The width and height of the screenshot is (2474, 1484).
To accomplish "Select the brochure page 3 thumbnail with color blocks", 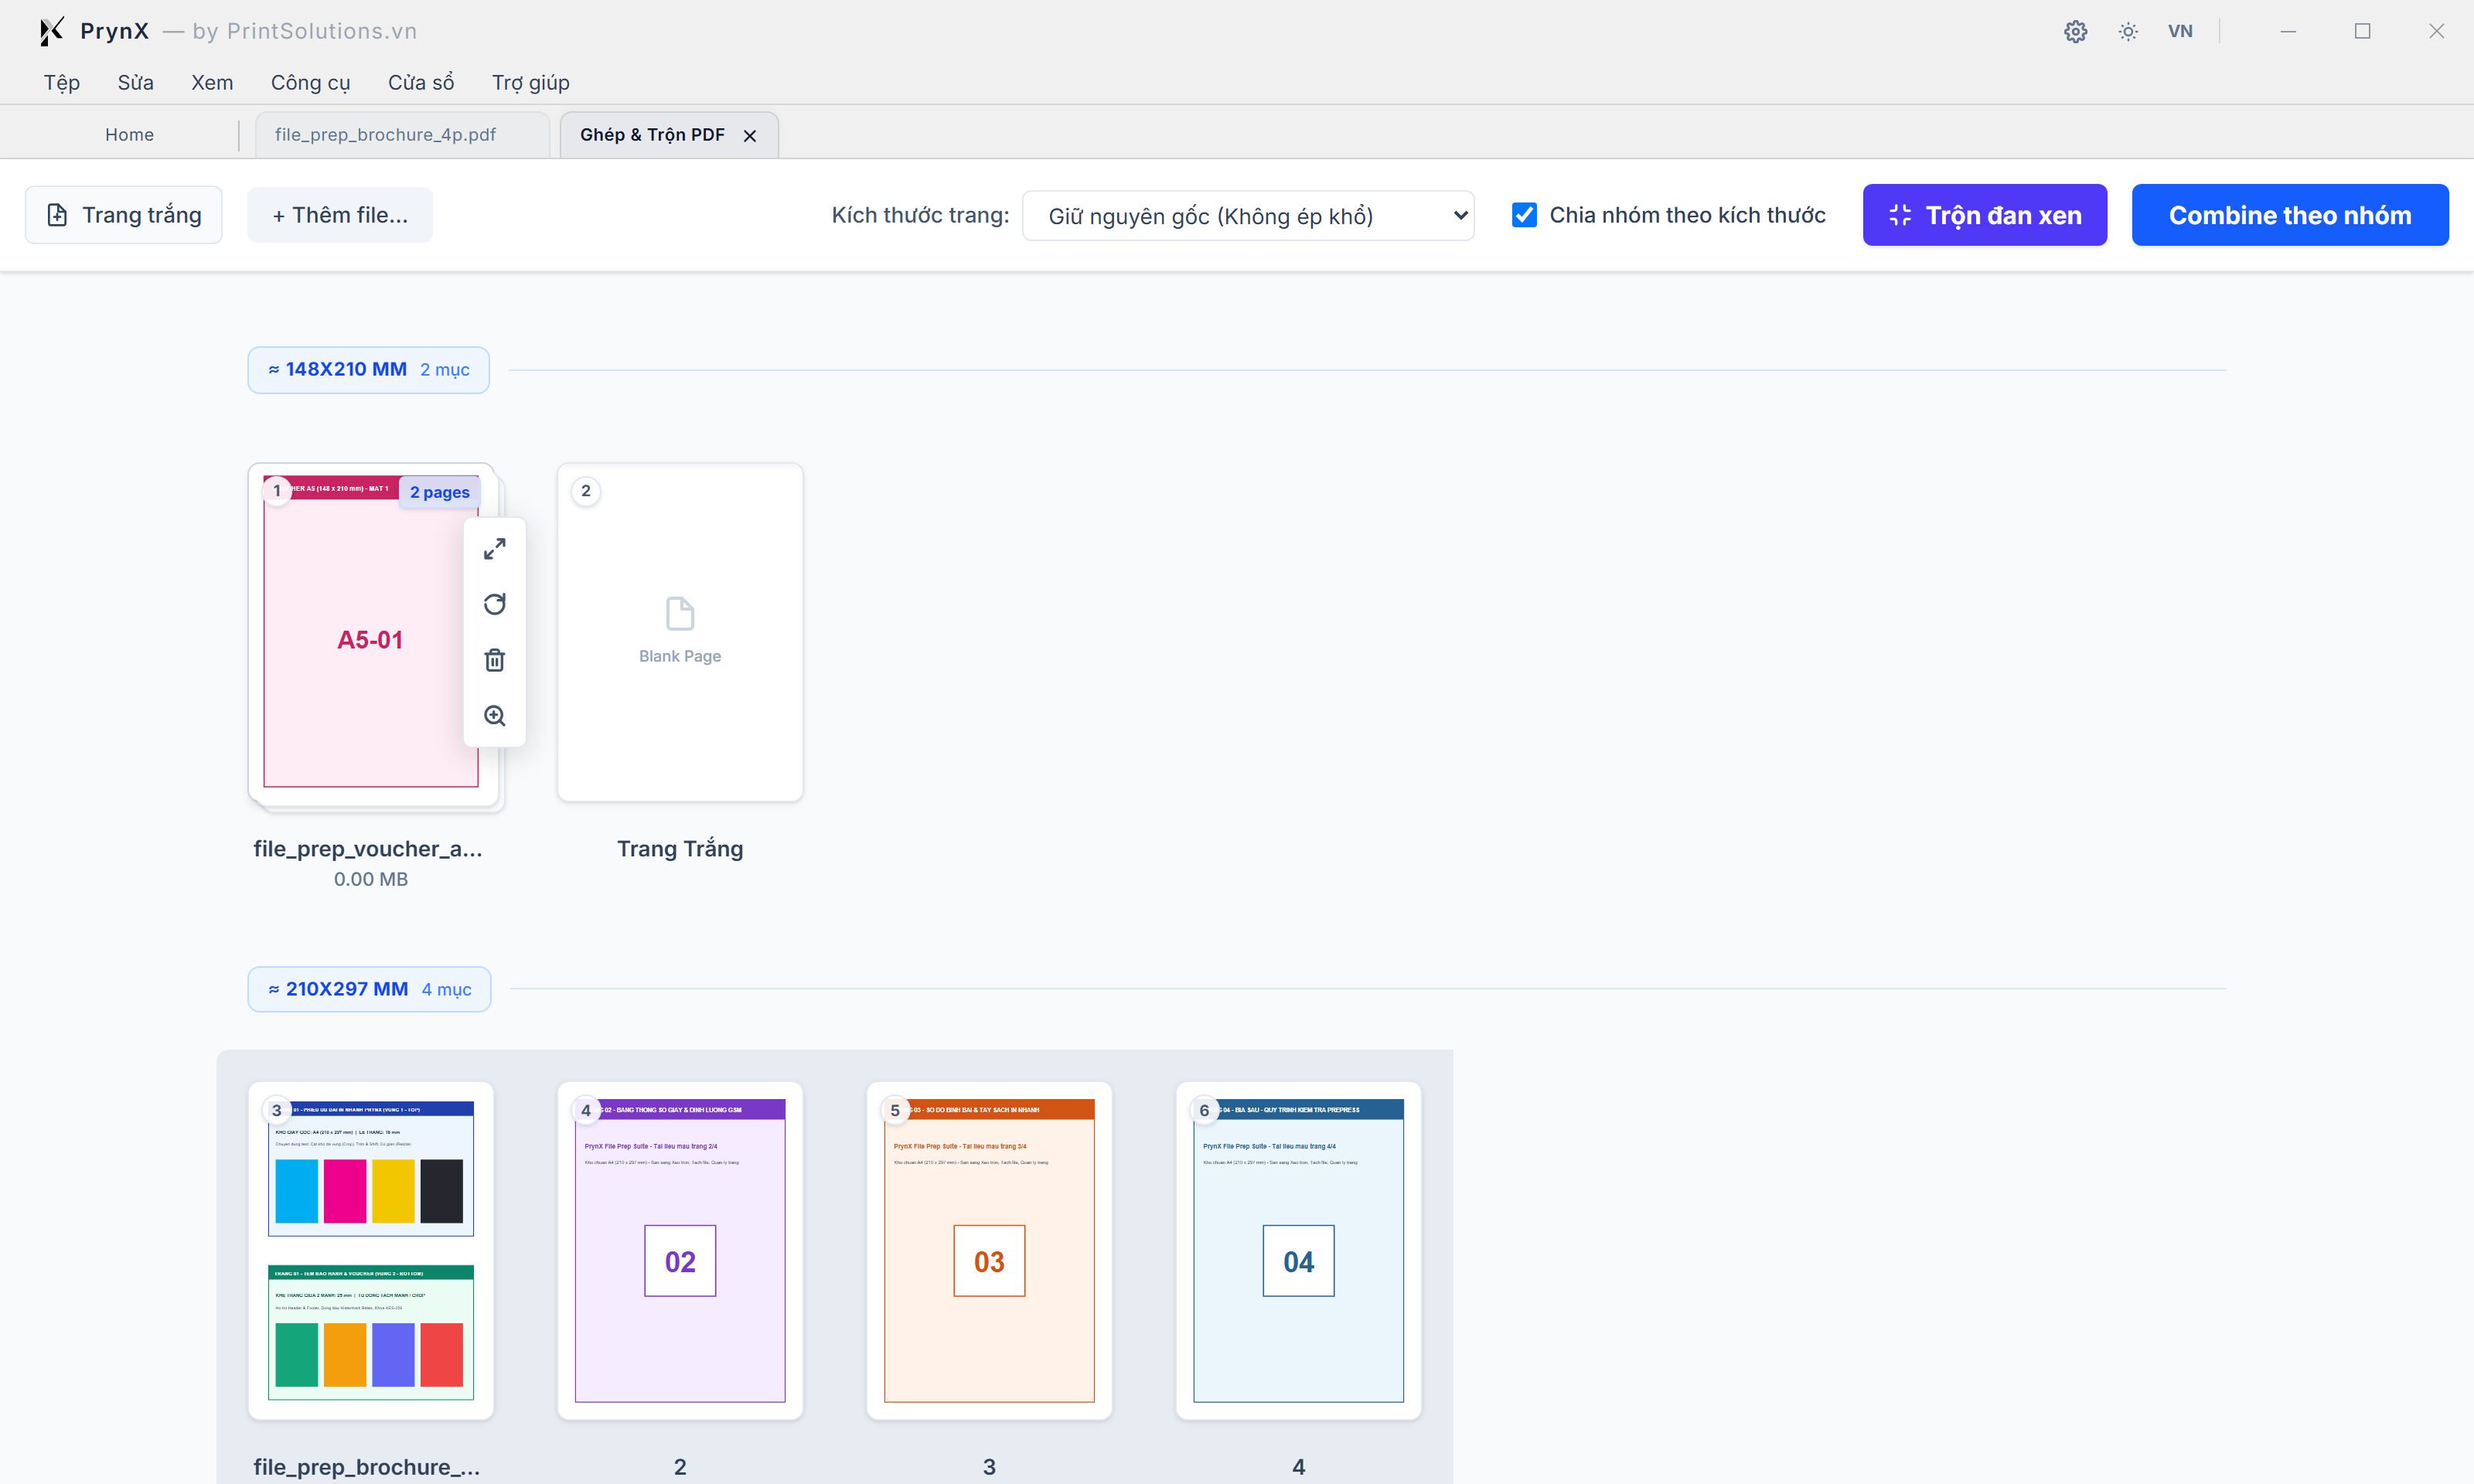I will (371, 1250).
